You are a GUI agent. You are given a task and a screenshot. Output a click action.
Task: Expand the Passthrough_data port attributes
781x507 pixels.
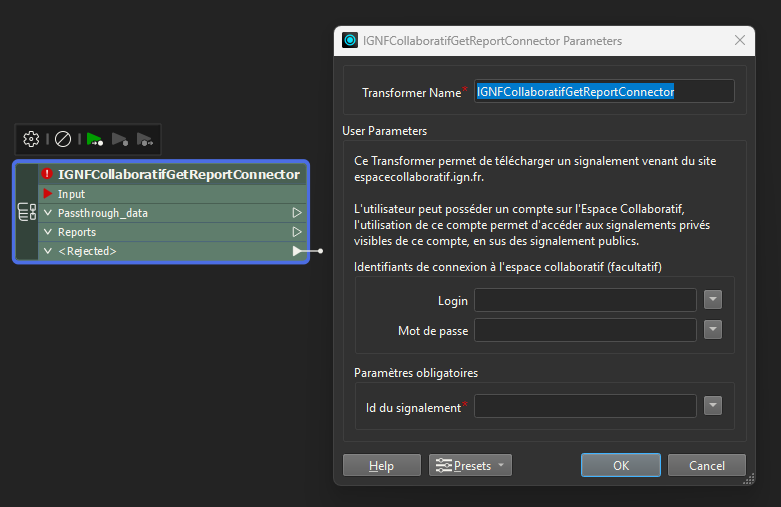[x=48, y=213]
